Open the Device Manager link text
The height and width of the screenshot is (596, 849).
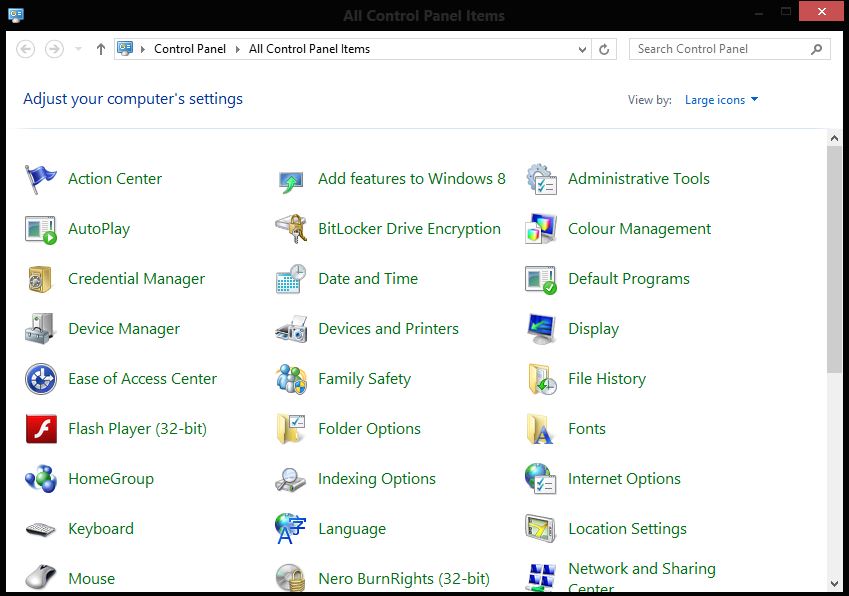(x=124, y=329)
